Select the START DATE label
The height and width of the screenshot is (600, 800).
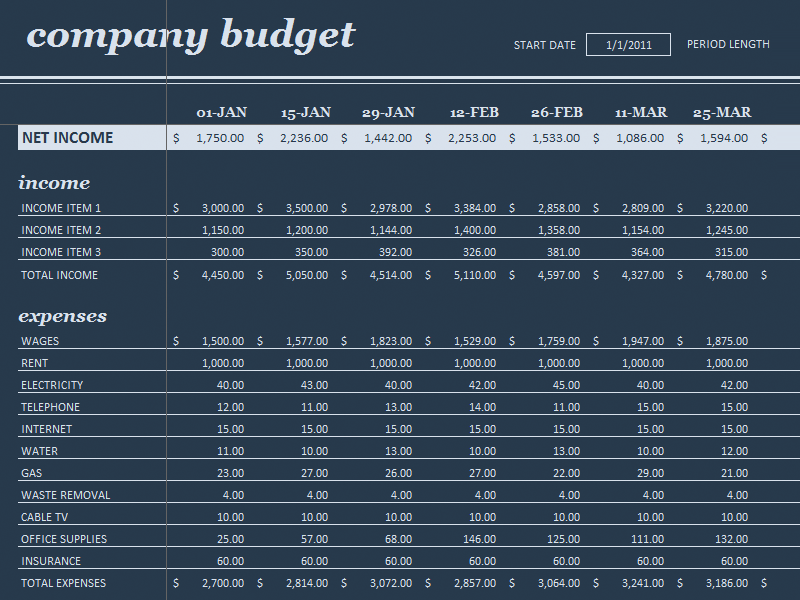tap(544, 45)
